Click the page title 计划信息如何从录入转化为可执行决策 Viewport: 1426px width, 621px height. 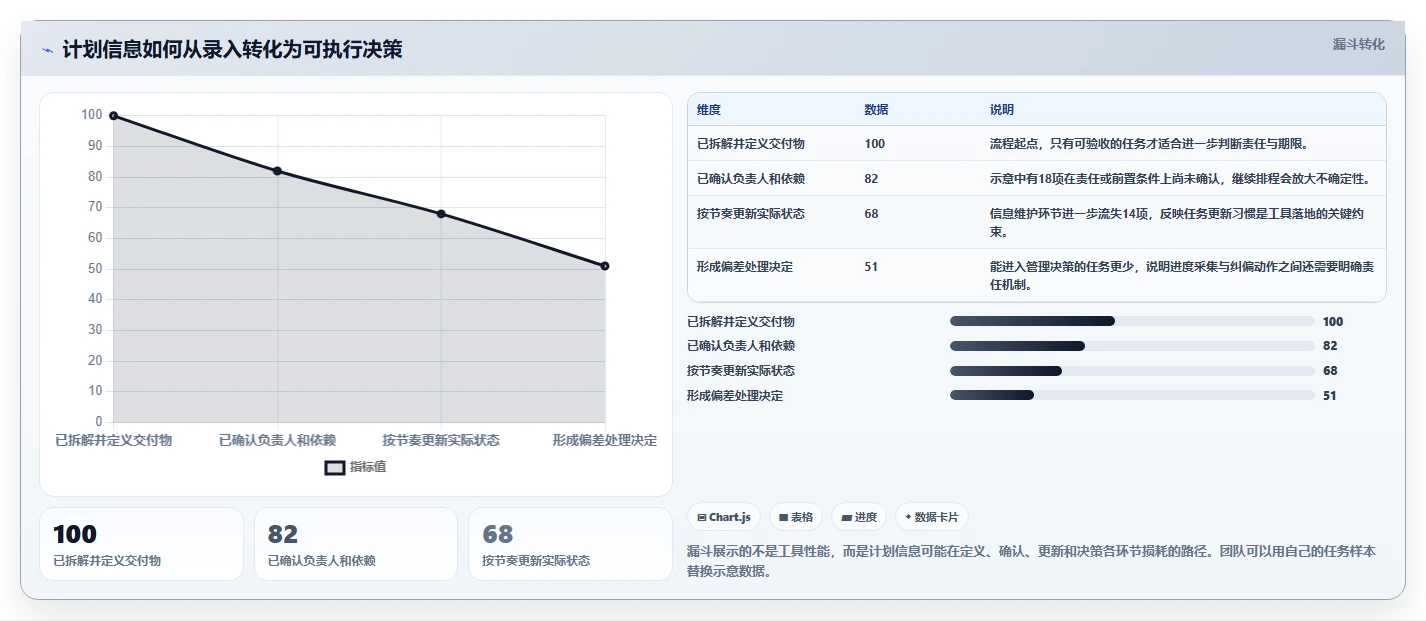232,50
